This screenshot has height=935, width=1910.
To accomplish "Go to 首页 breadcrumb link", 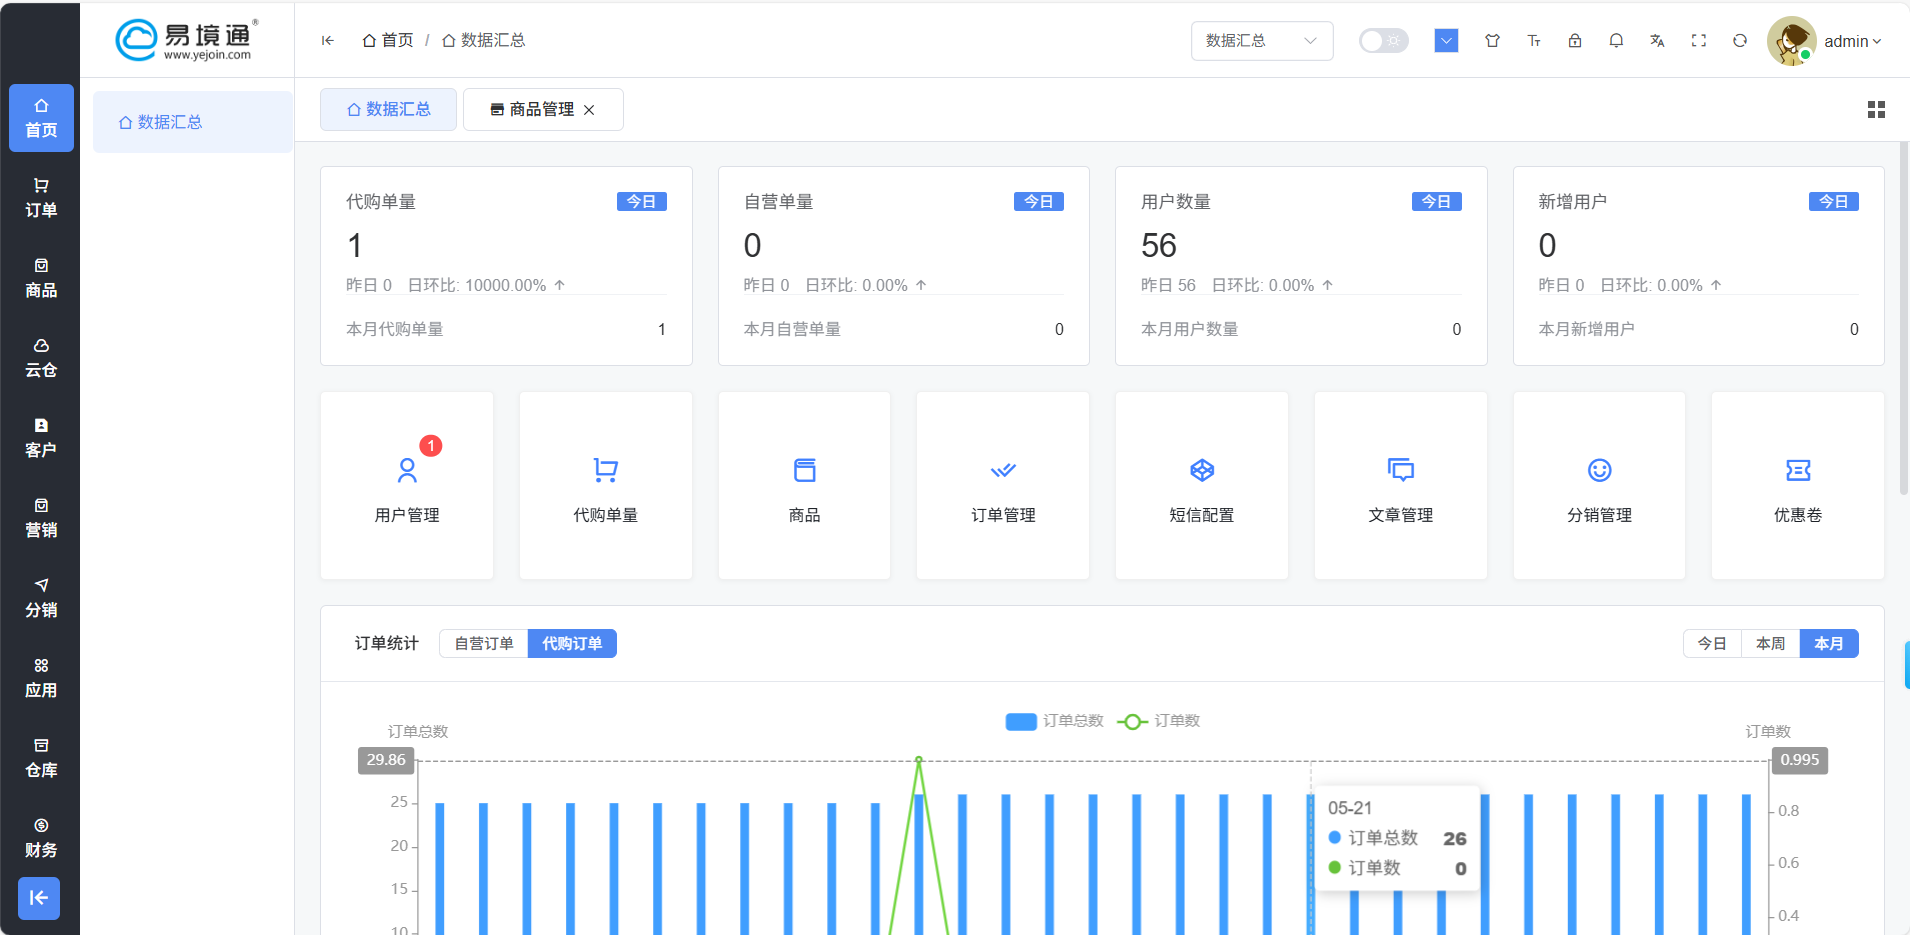I will click(388, 40).
